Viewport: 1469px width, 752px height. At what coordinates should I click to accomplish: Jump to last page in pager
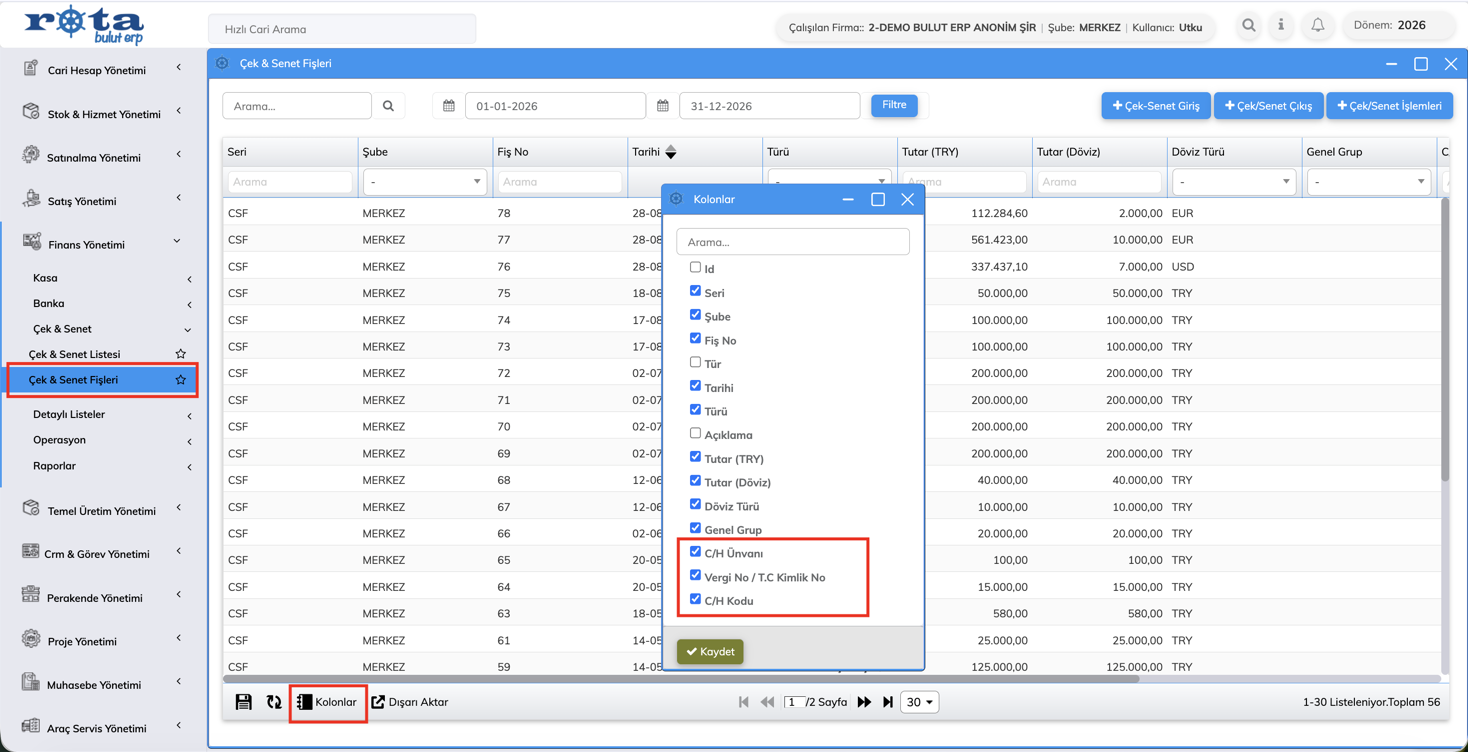[888, 702]
